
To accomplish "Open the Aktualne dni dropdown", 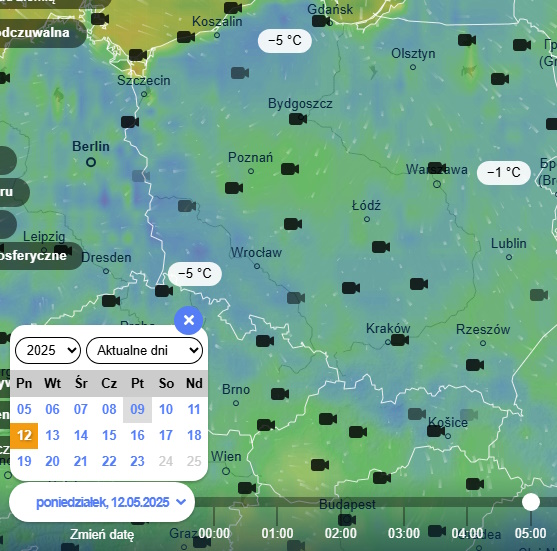I will click(145, 350).
